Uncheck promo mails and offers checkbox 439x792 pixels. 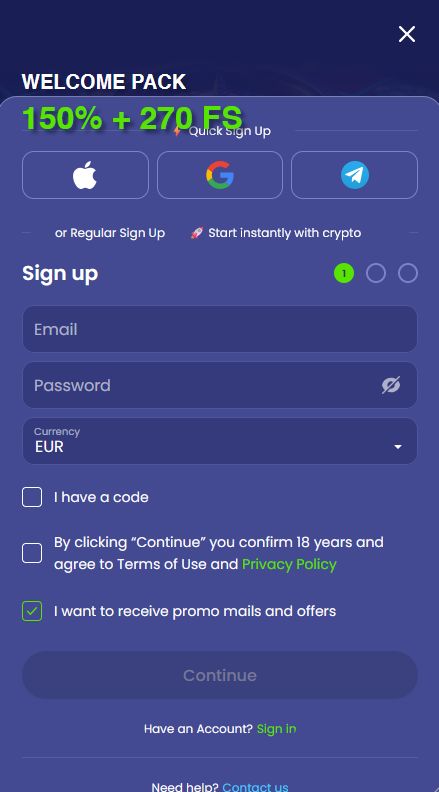(32, 611)
